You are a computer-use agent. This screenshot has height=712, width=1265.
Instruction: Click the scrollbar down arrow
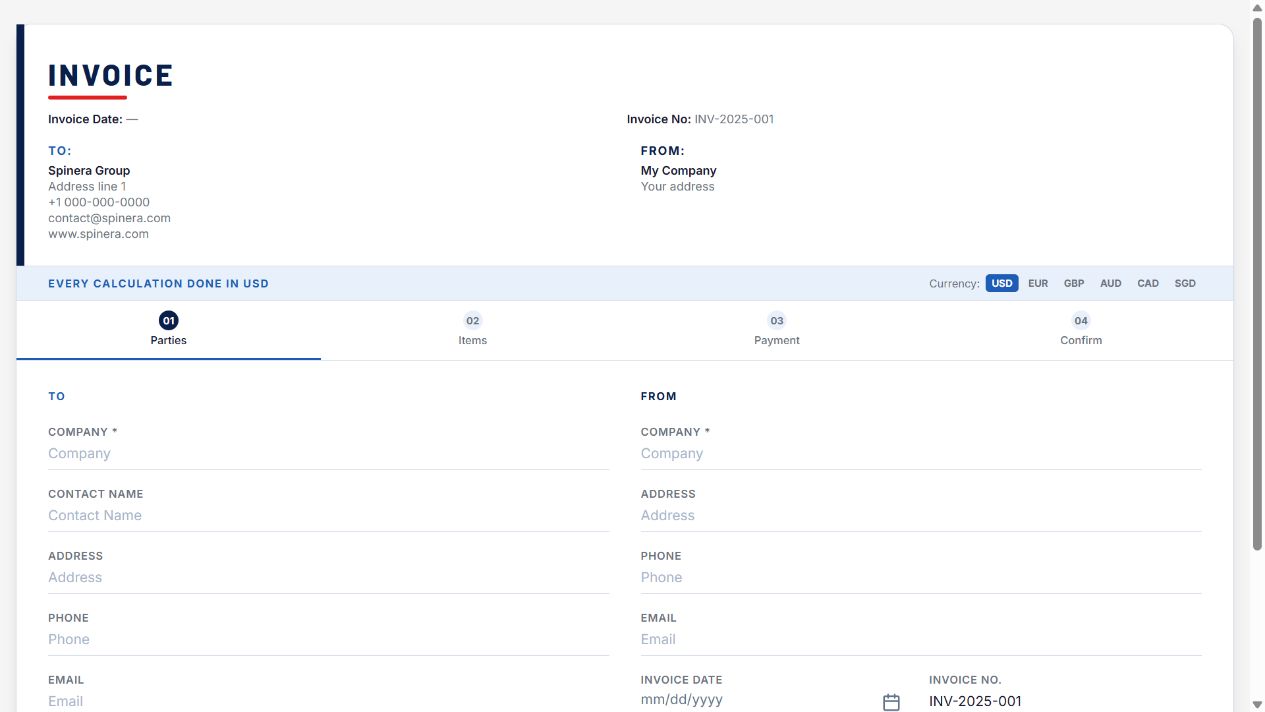(x=1257, y=705)
